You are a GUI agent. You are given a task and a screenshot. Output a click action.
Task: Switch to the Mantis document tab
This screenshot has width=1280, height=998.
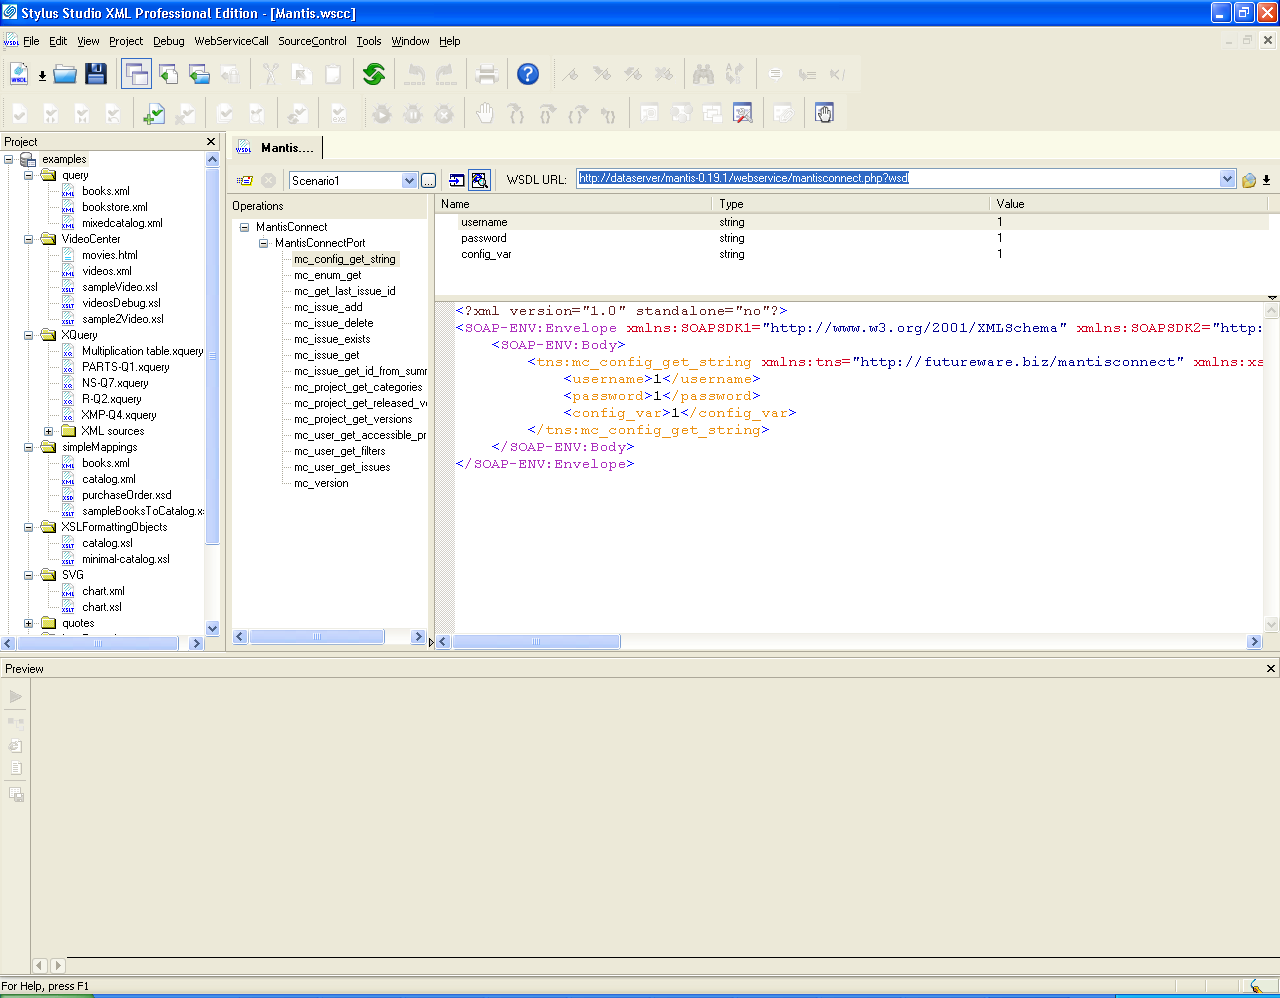pos(275,148)
